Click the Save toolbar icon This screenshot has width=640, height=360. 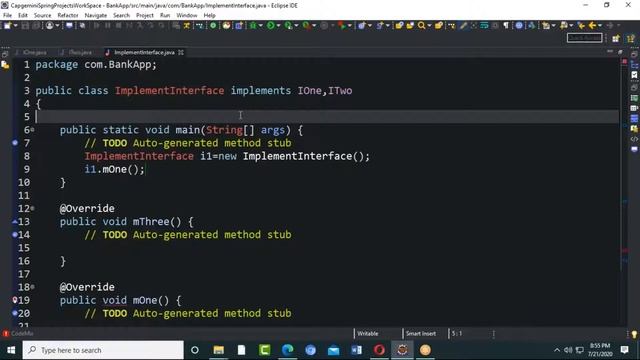click(x=25, y=26)
